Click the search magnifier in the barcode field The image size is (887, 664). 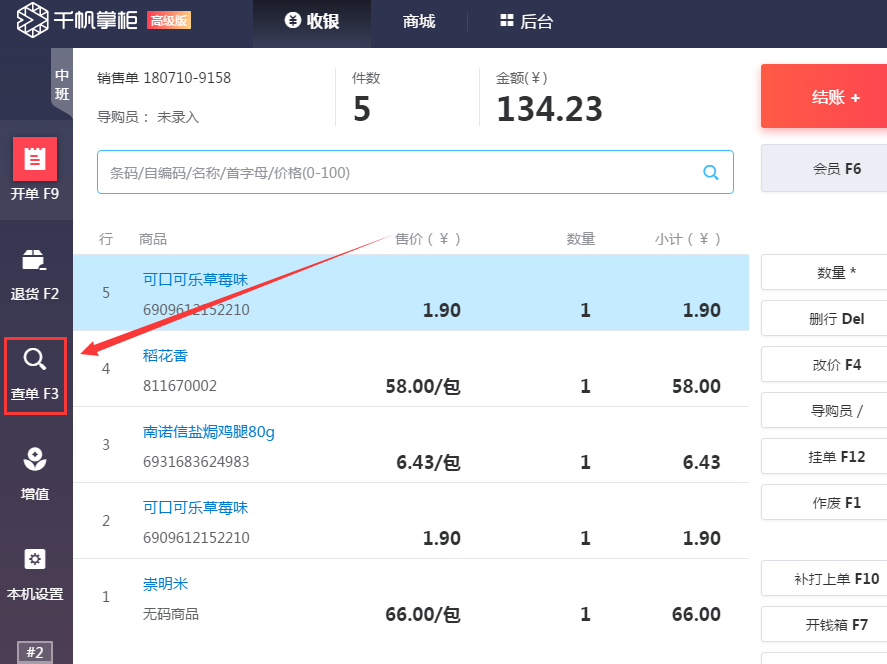(711, 172)
